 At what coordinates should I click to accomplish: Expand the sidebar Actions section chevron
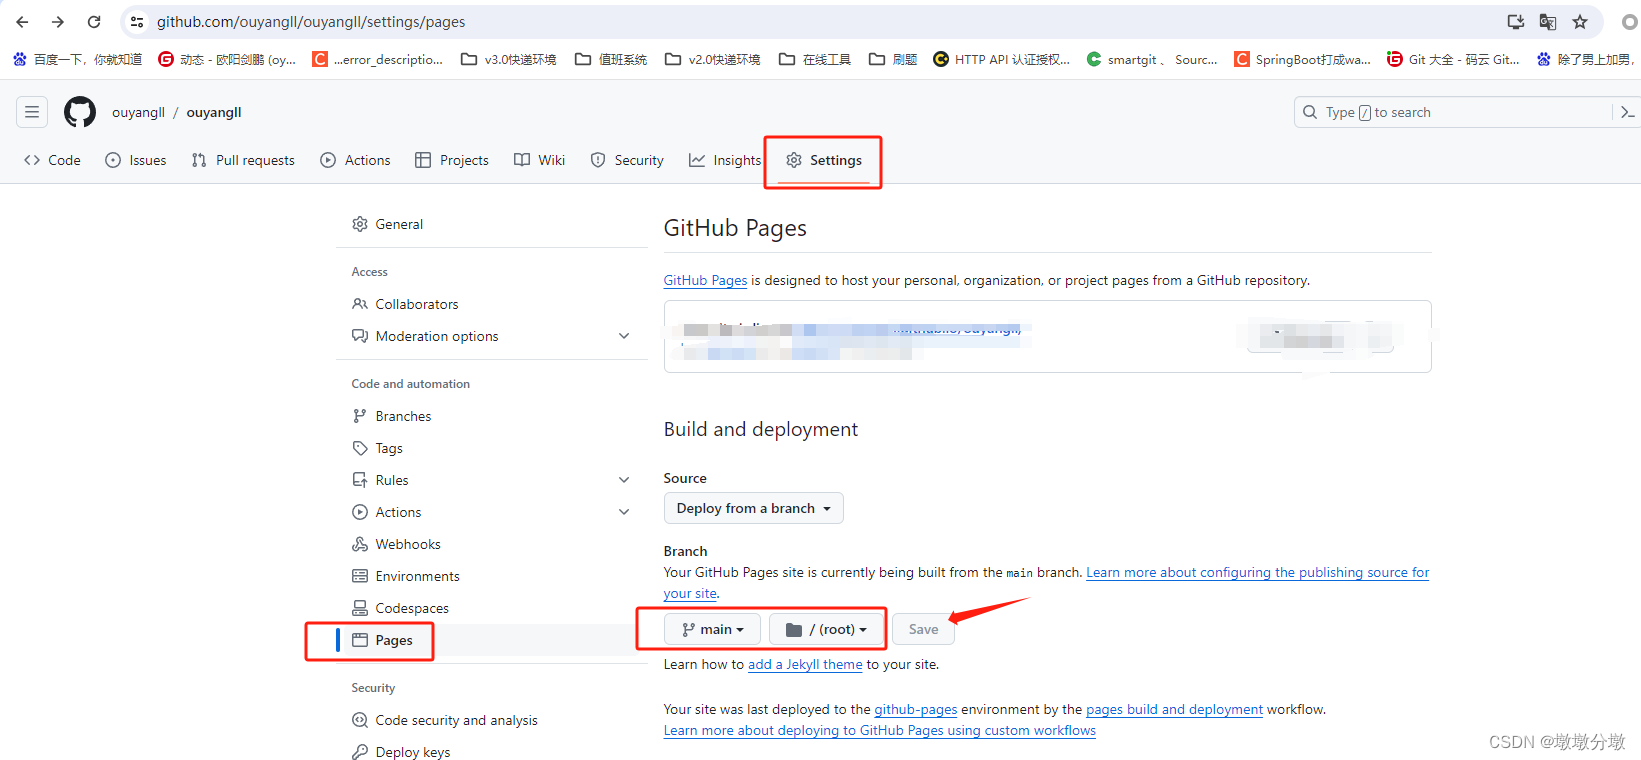(624, 512)
